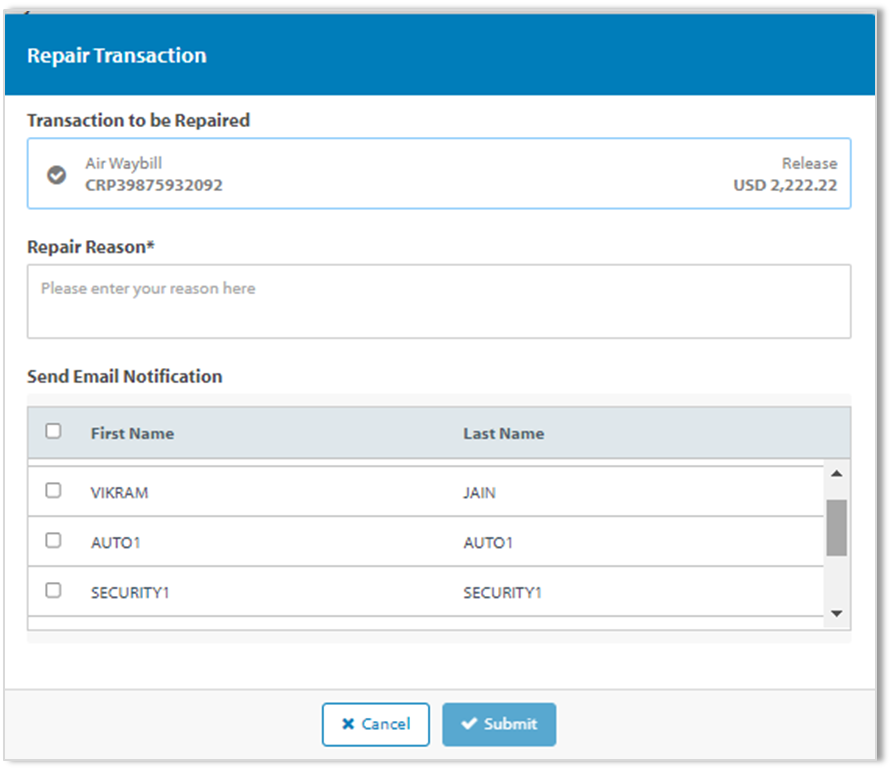Select the transaction number CRP39875932092
Screen dimensions: 892x770
click(x=154, y=185)
